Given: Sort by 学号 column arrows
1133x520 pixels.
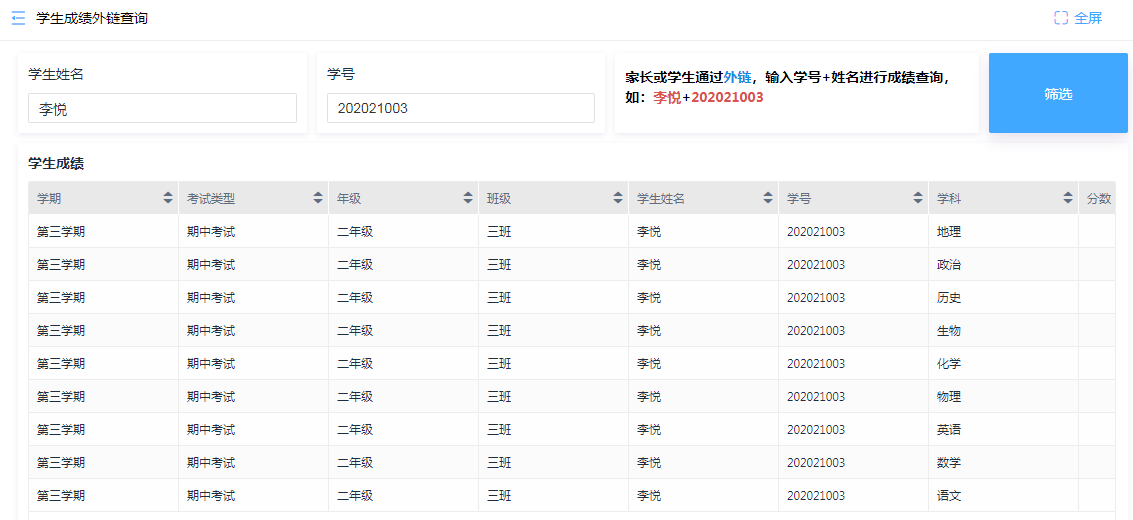Looking at the screenshot, I should pos(918,198).
